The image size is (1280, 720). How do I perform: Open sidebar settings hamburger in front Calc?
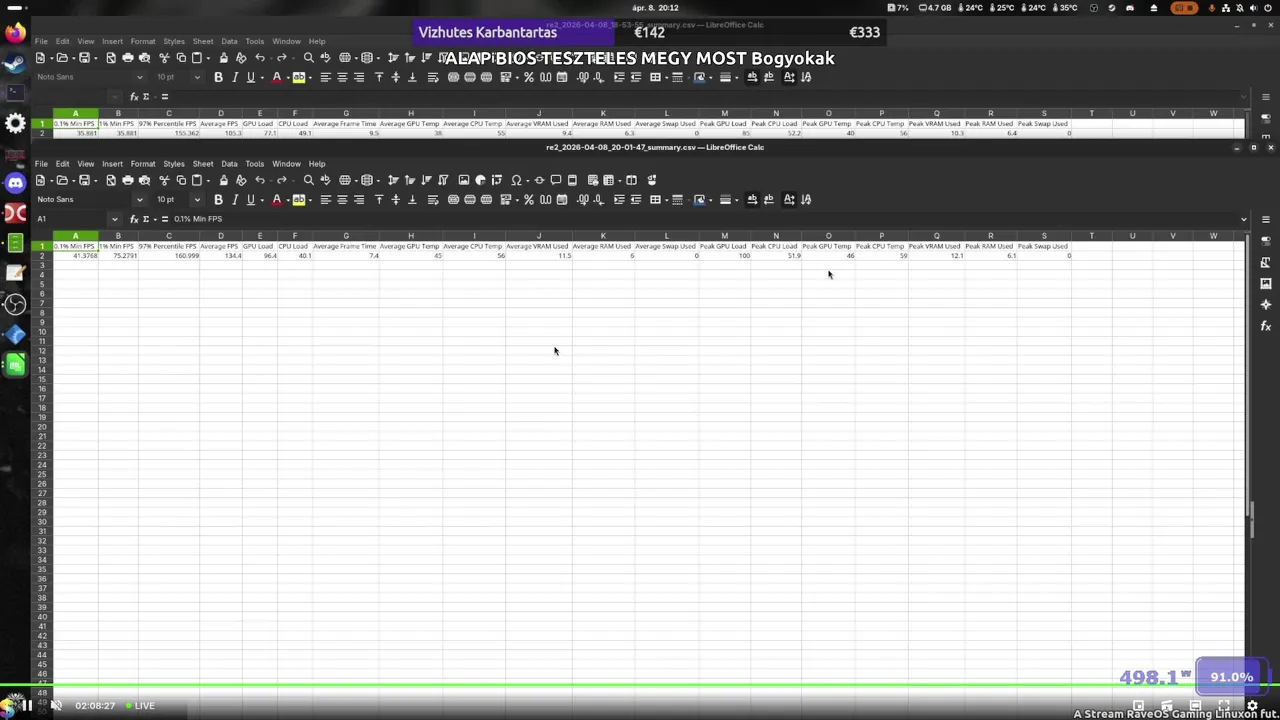pos(1266,219)
